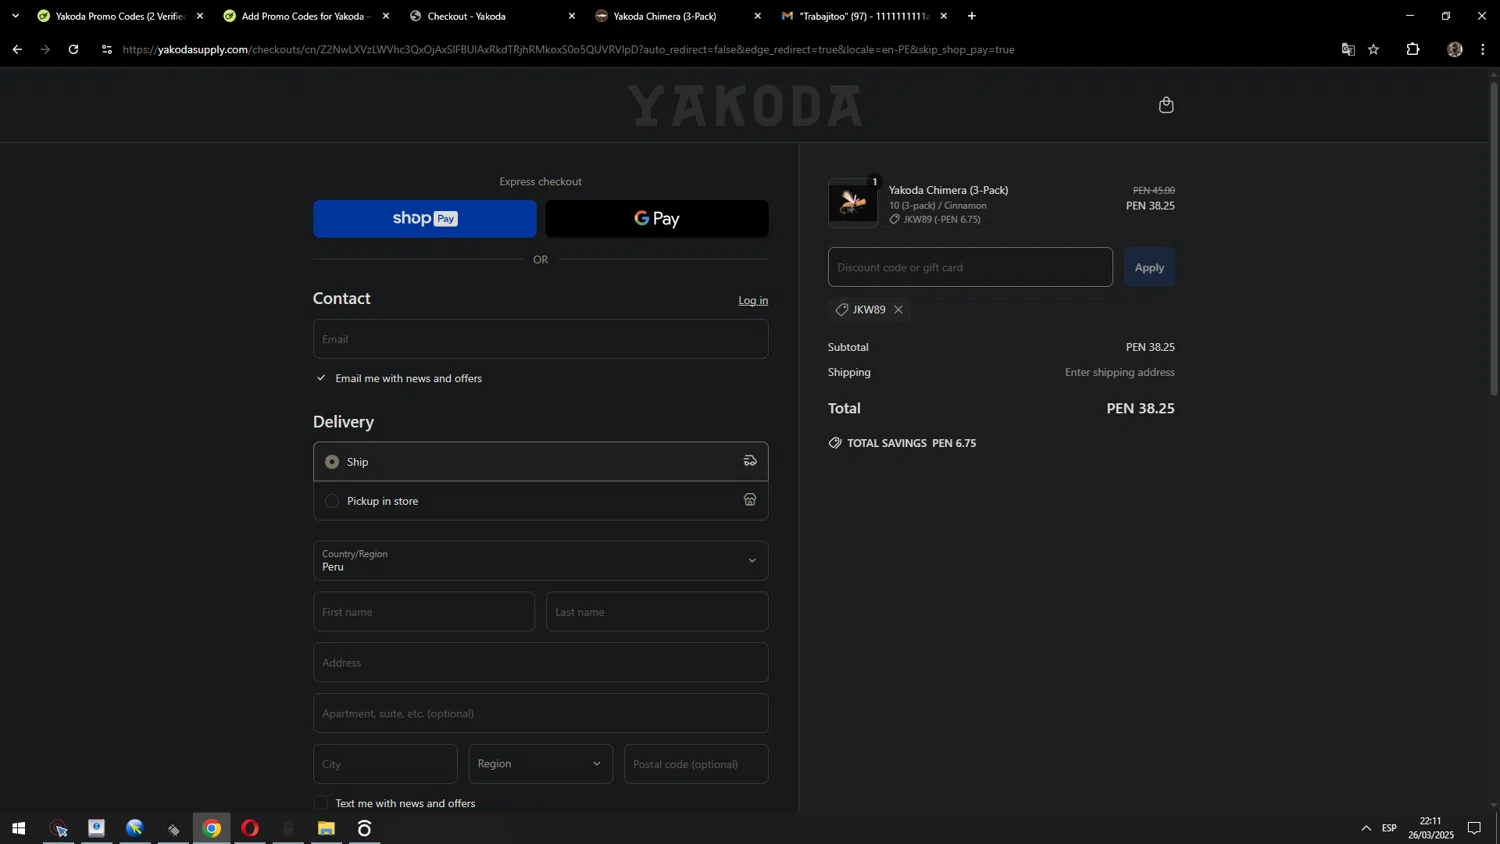Focus the City field
1500x844 pixels.
click(385, 764)
